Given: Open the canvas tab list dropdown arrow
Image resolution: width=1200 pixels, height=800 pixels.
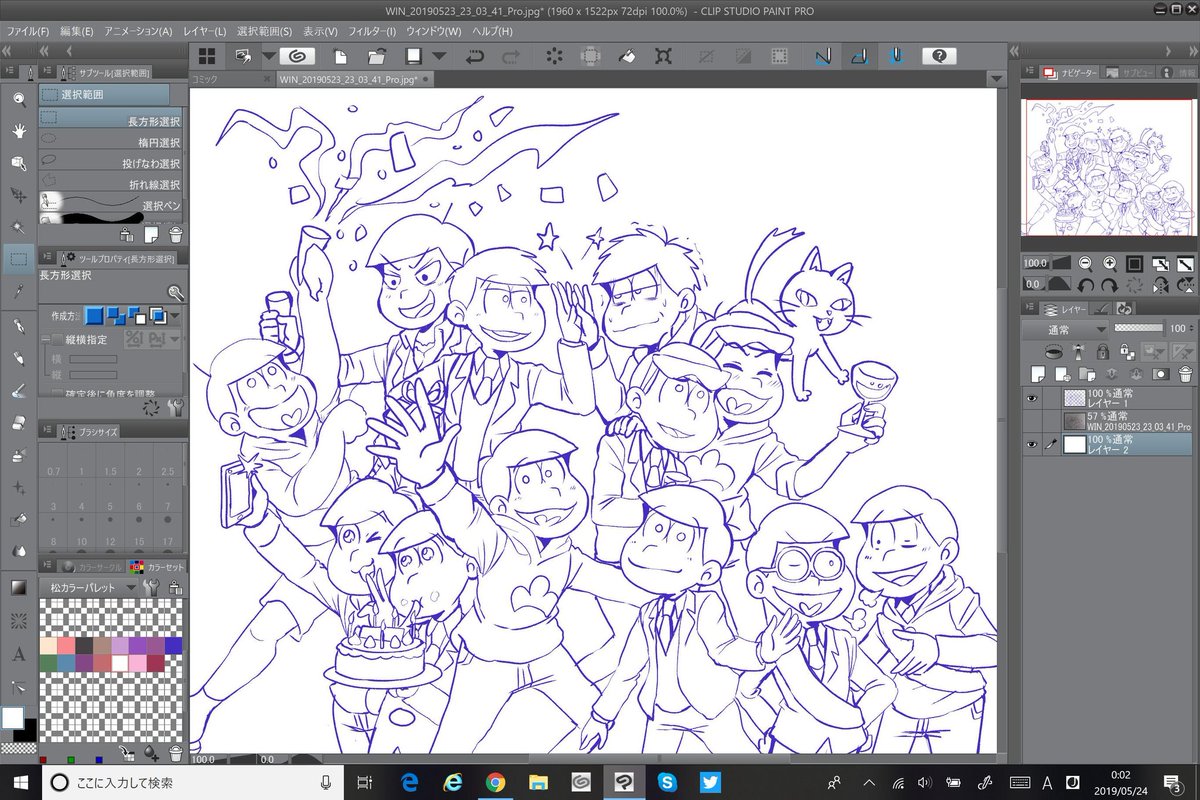Looking at the screenshot, I should [995, 79].
